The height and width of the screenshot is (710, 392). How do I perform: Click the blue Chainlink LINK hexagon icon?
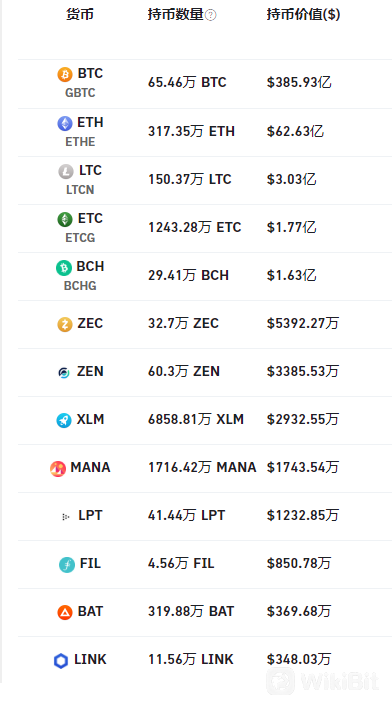point(61,661)
